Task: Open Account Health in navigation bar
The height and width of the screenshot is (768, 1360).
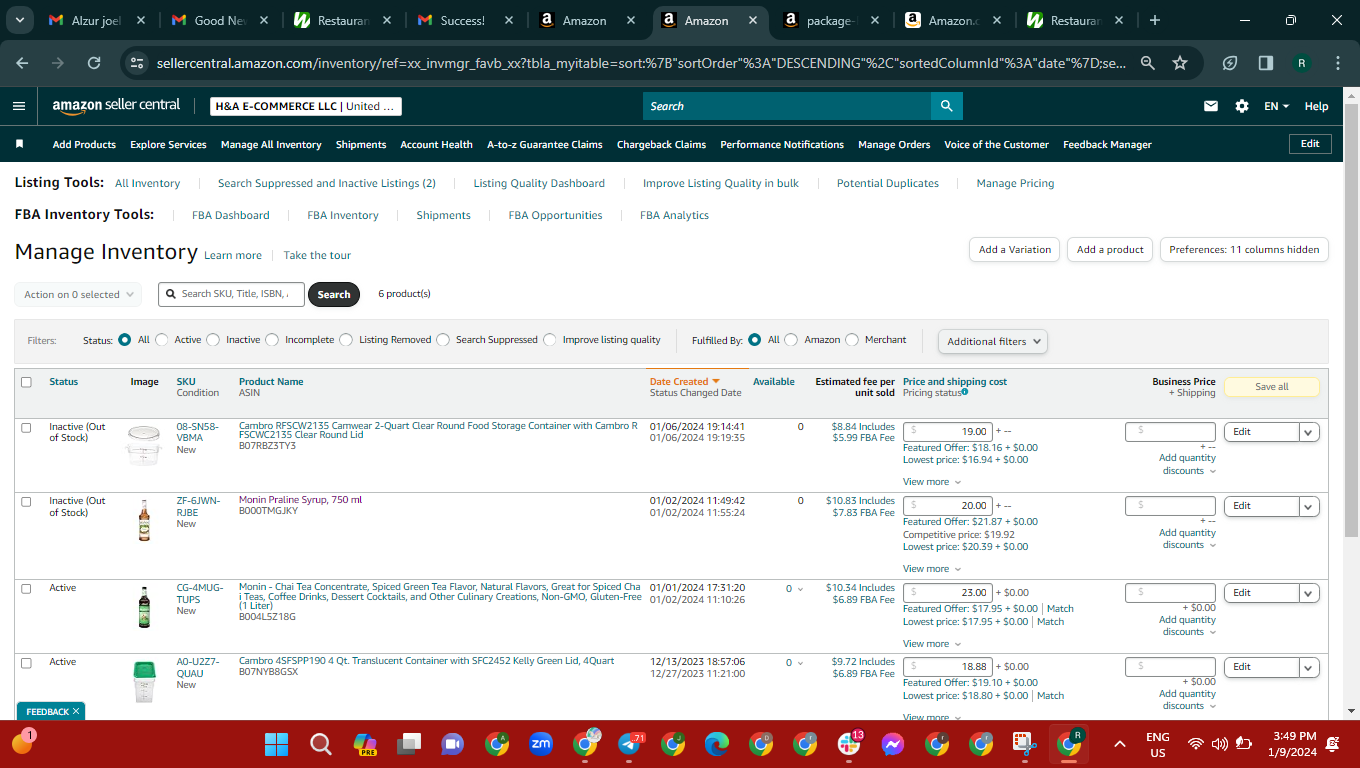Action: [x=436, y=144]
